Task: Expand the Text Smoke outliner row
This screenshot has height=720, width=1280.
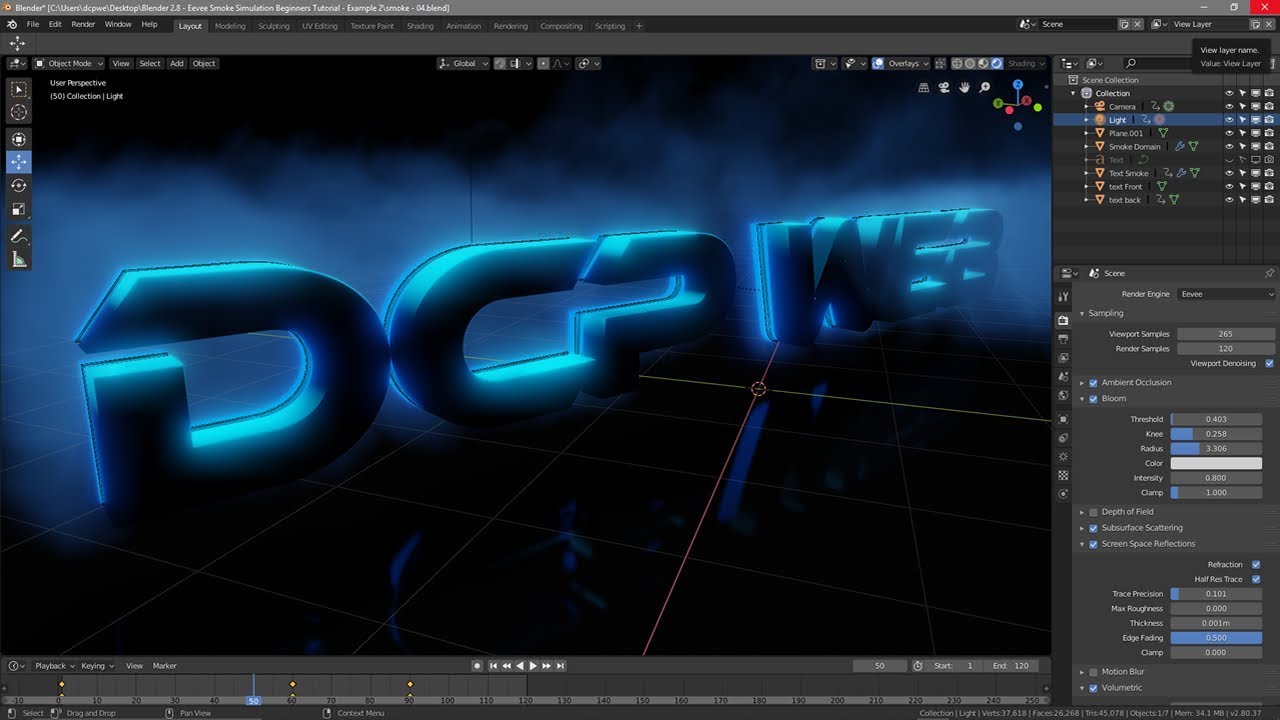Action: pos(1088,173)
